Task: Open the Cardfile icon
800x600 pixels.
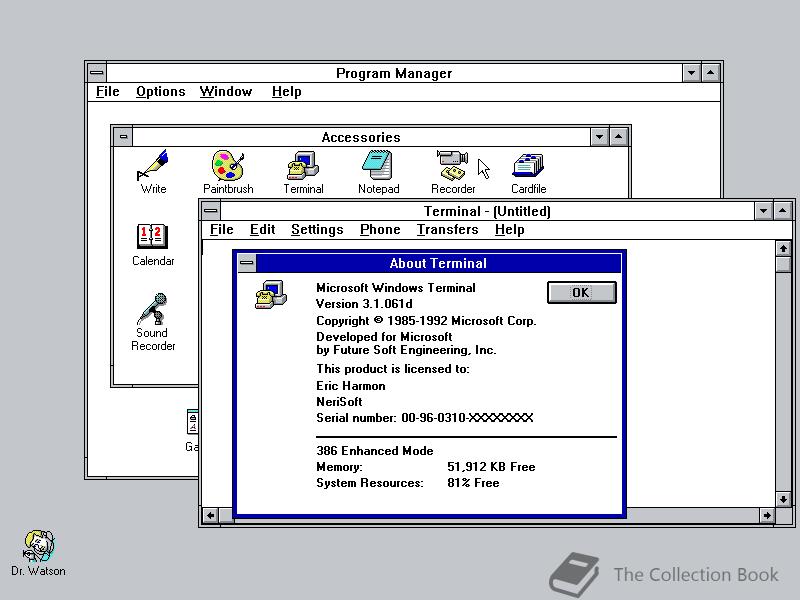Action: coord(528,171)
